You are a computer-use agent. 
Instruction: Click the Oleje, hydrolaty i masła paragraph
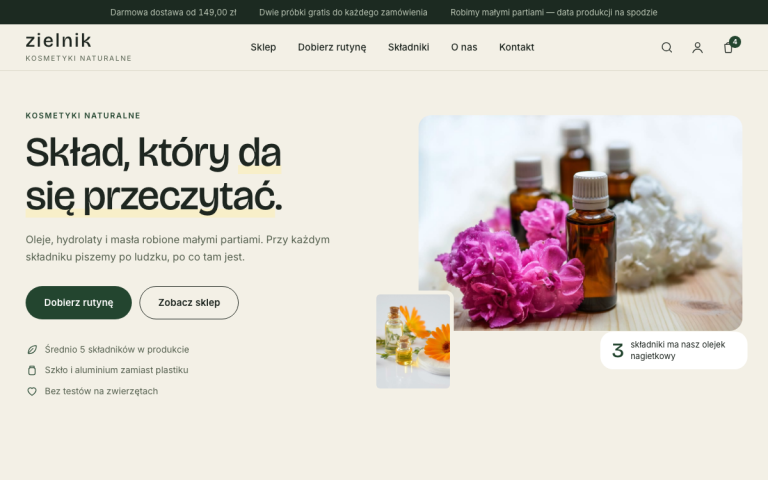(178, 248)
